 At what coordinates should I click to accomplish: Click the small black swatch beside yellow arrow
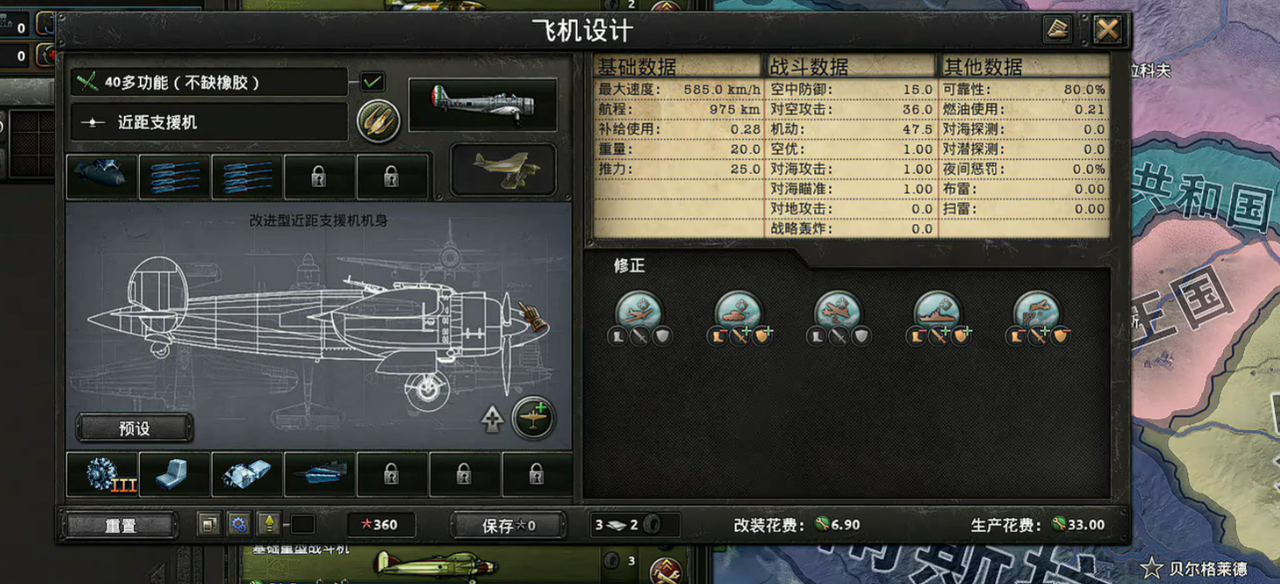pyautogui.click(x=302, y=524)
